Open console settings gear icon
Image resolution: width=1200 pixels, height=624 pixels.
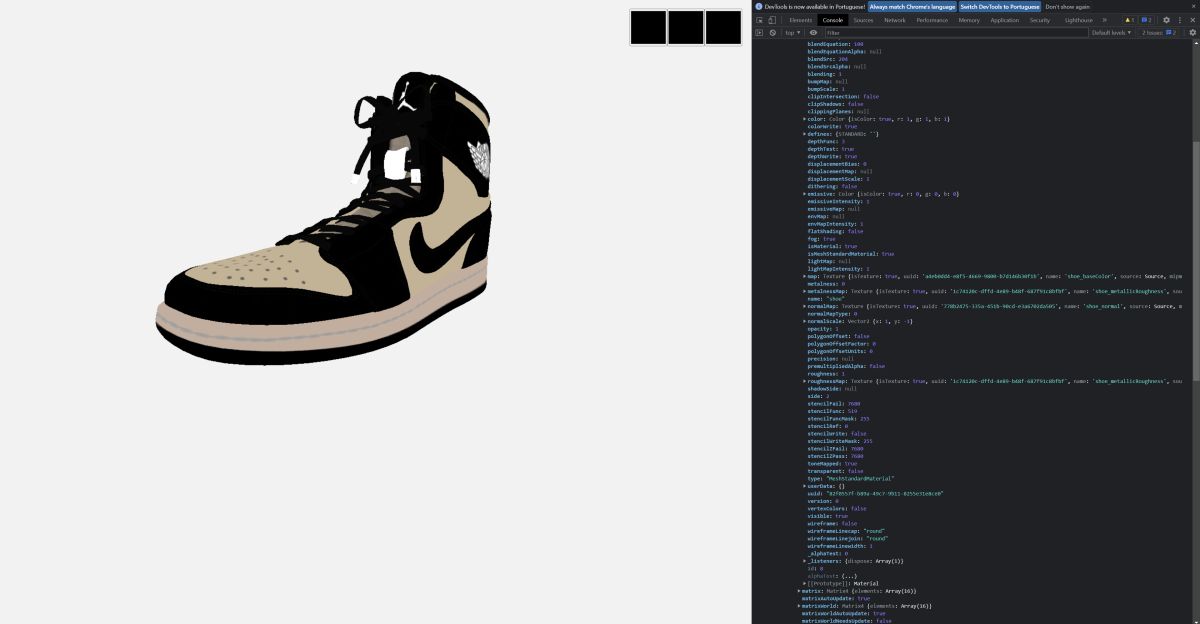pos(1192,33)
